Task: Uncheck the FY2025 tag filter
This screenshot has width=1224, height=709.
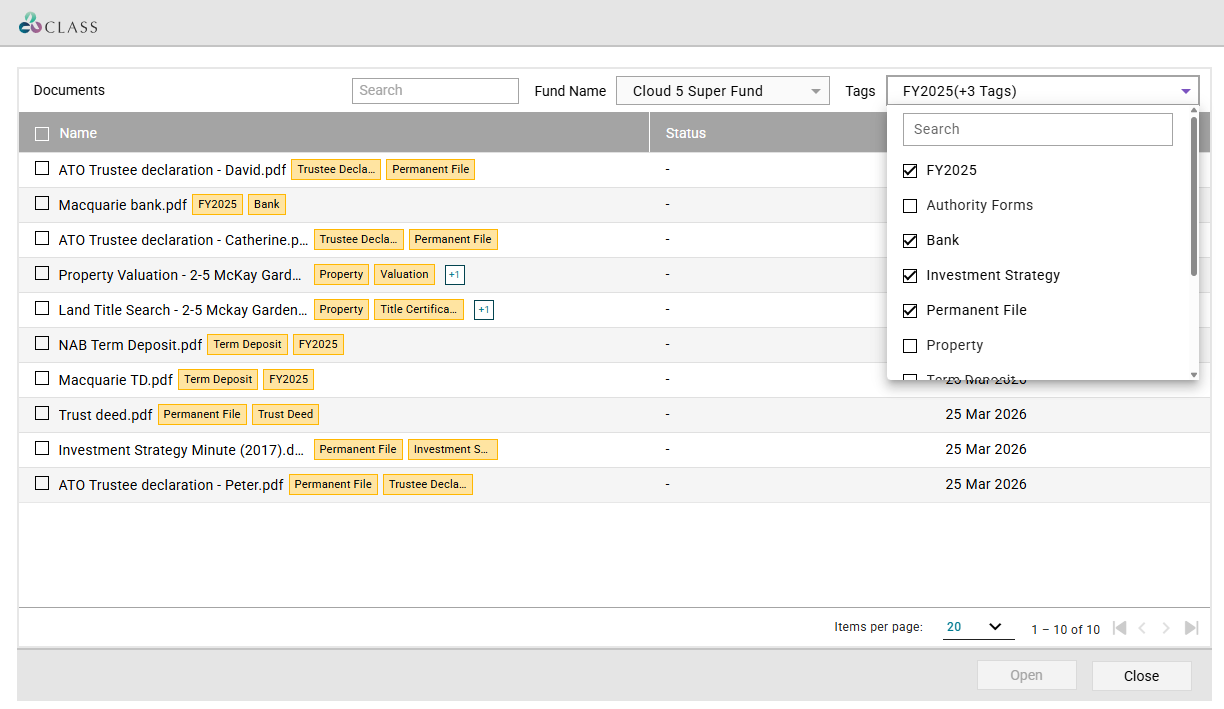Action: point(910,171)
